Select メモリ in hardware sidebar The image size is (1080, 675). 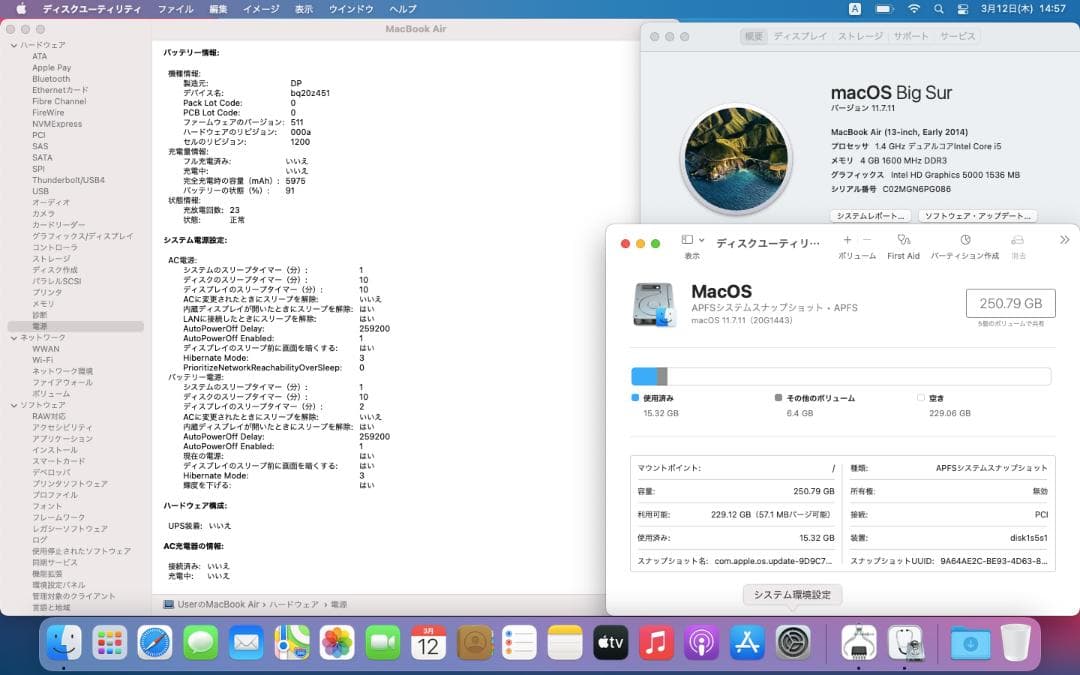pyautogui.click(x=43, y=303)
